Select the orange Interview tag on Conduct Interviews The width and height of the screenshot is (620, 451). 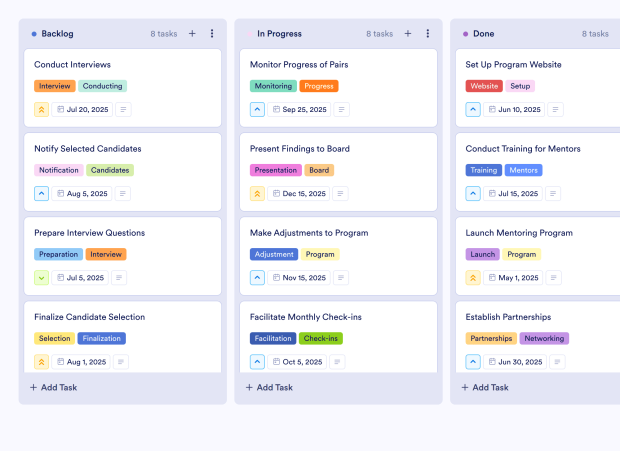tap(54, 86)
